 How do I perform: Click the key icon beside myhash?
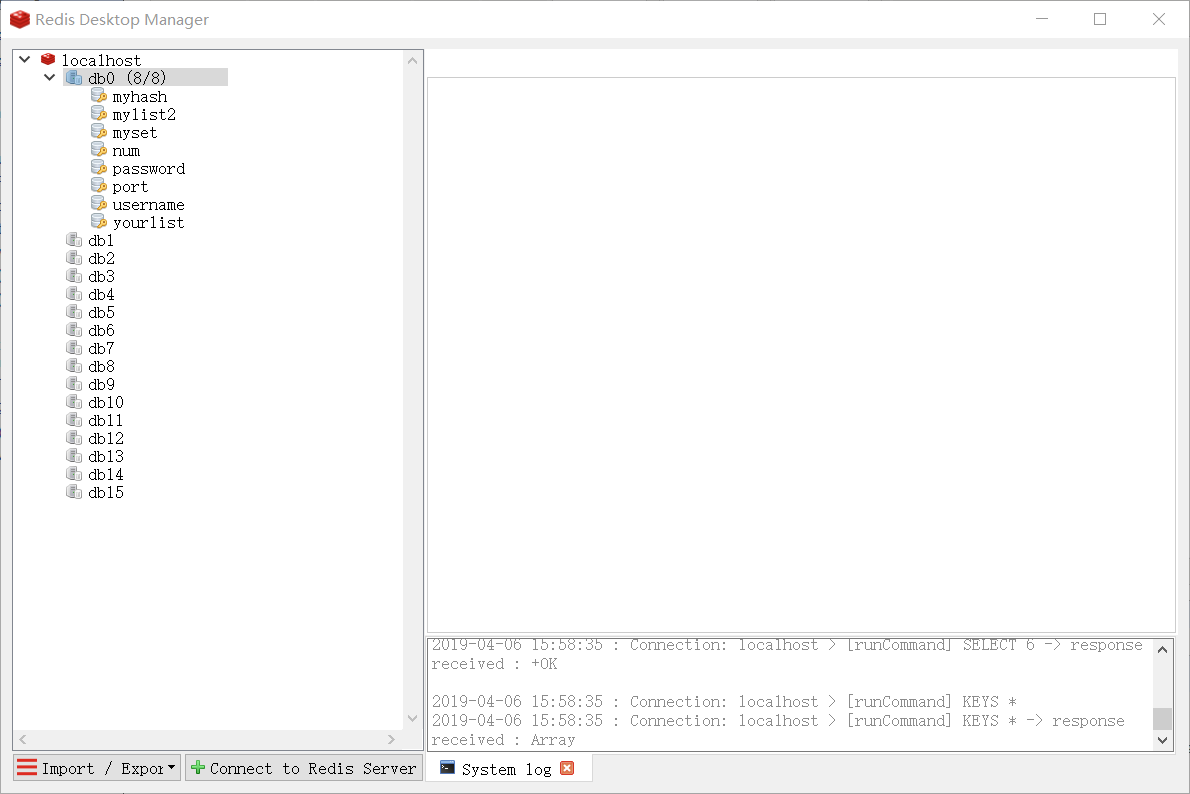99,96
